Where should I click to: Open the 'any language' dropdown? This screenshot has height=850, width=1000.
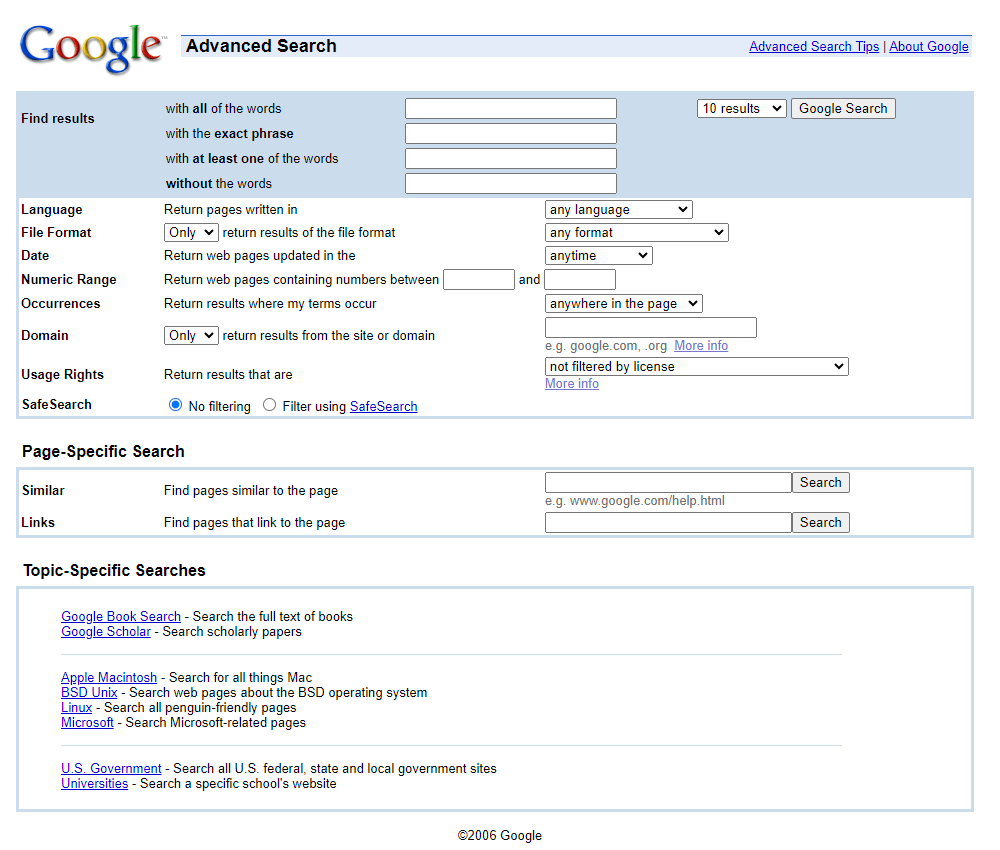[x=619, y=210]
